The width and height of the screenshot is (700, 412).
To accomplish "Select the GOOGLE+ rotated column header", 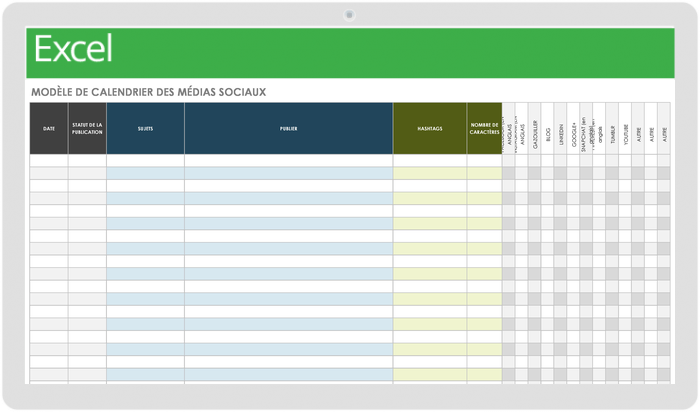I will tap(573, 129).
